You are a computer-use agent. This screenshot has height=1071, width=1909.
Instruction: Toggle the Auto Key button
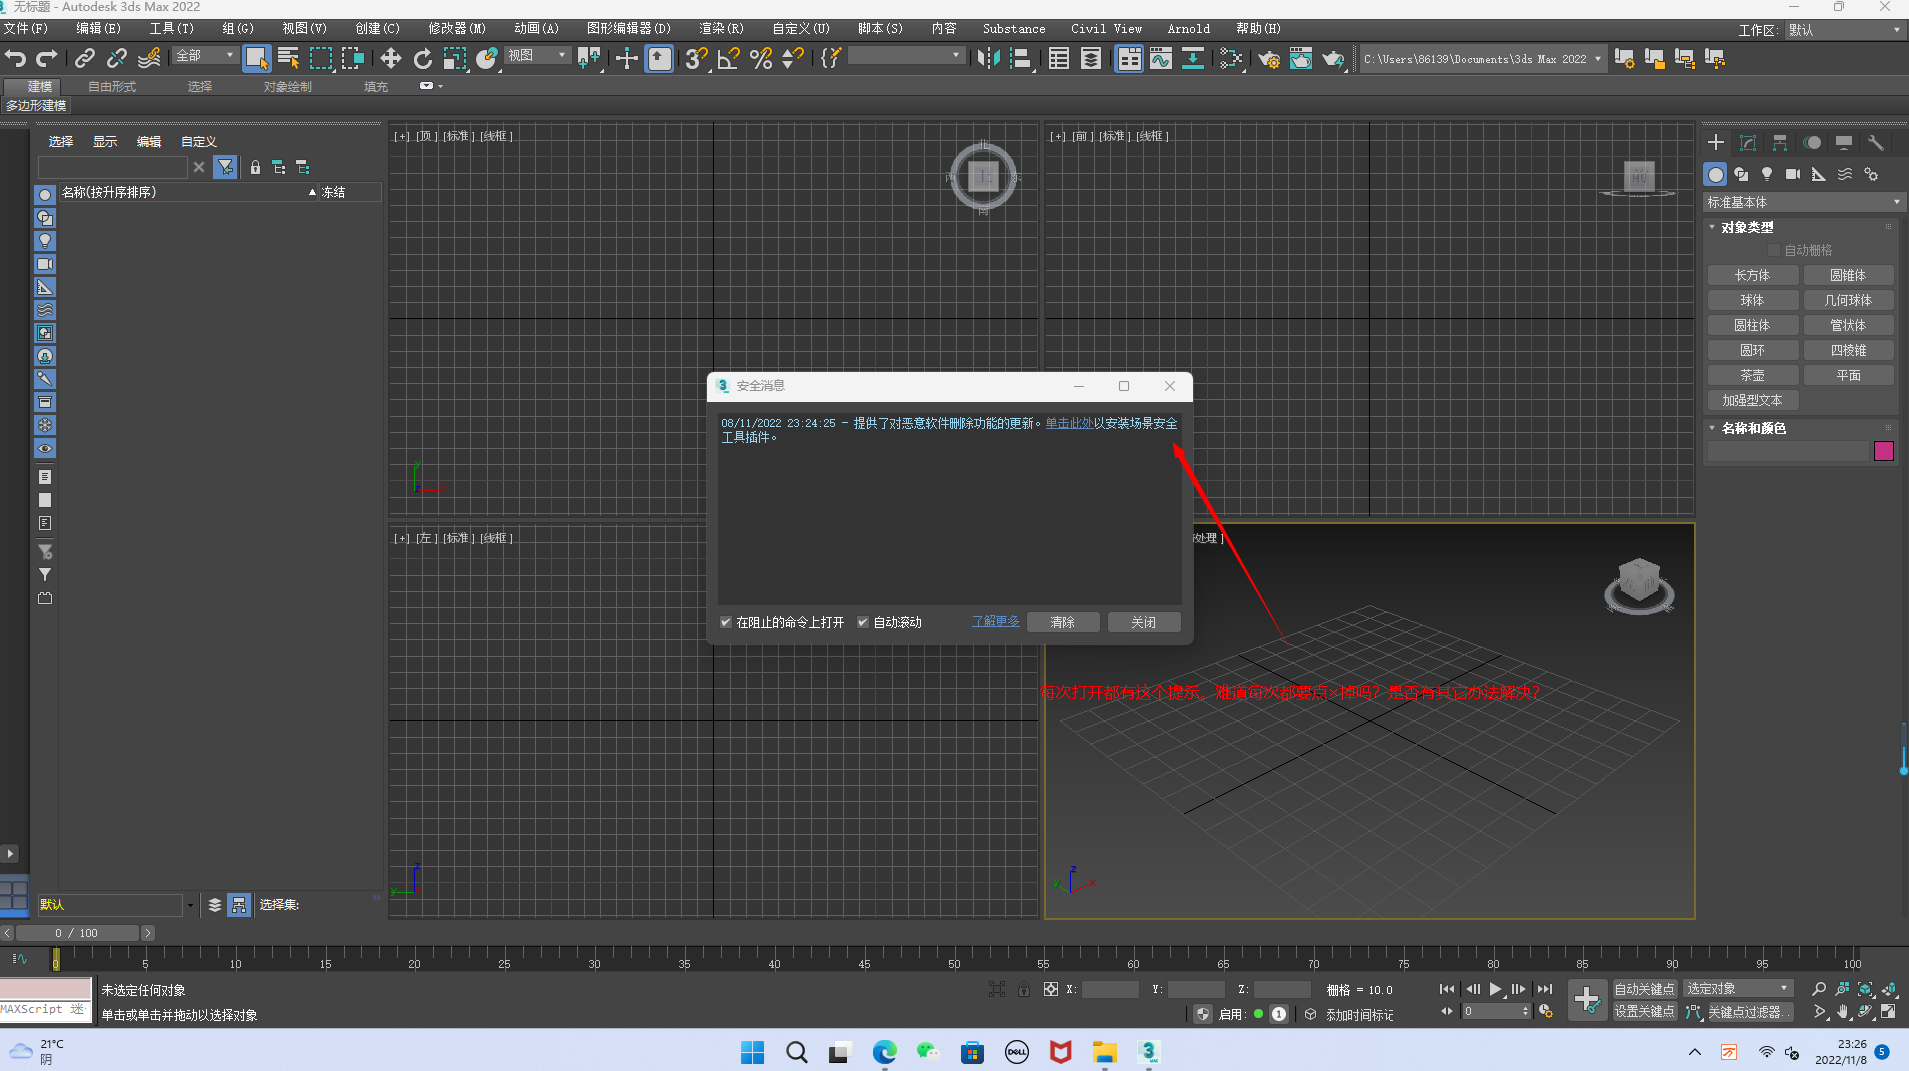1644,989
